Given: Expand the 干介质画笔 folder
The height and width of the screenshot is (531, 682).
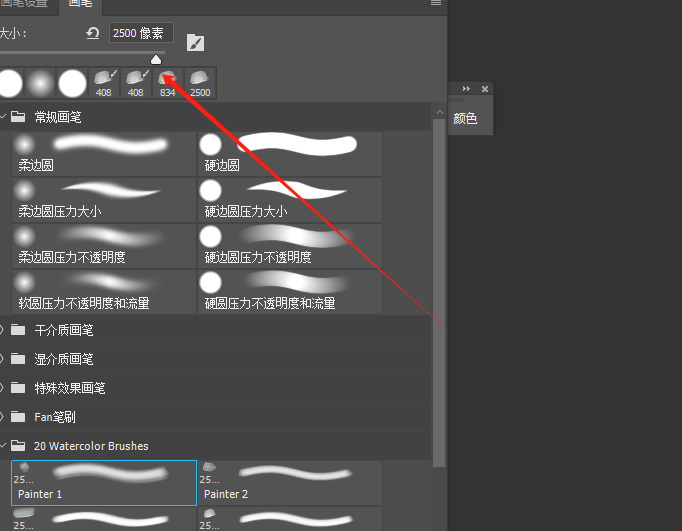Looking at the screenshot, I should [2, 330].
